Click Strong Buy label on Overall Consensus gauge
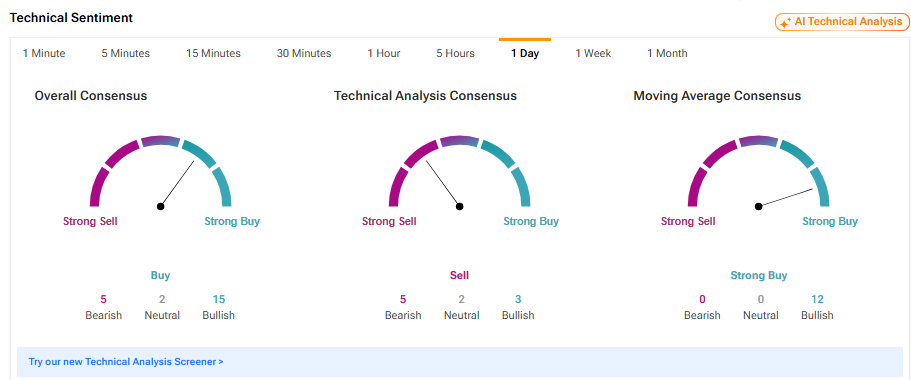The image size is (911, 380). tap(232, 221)
